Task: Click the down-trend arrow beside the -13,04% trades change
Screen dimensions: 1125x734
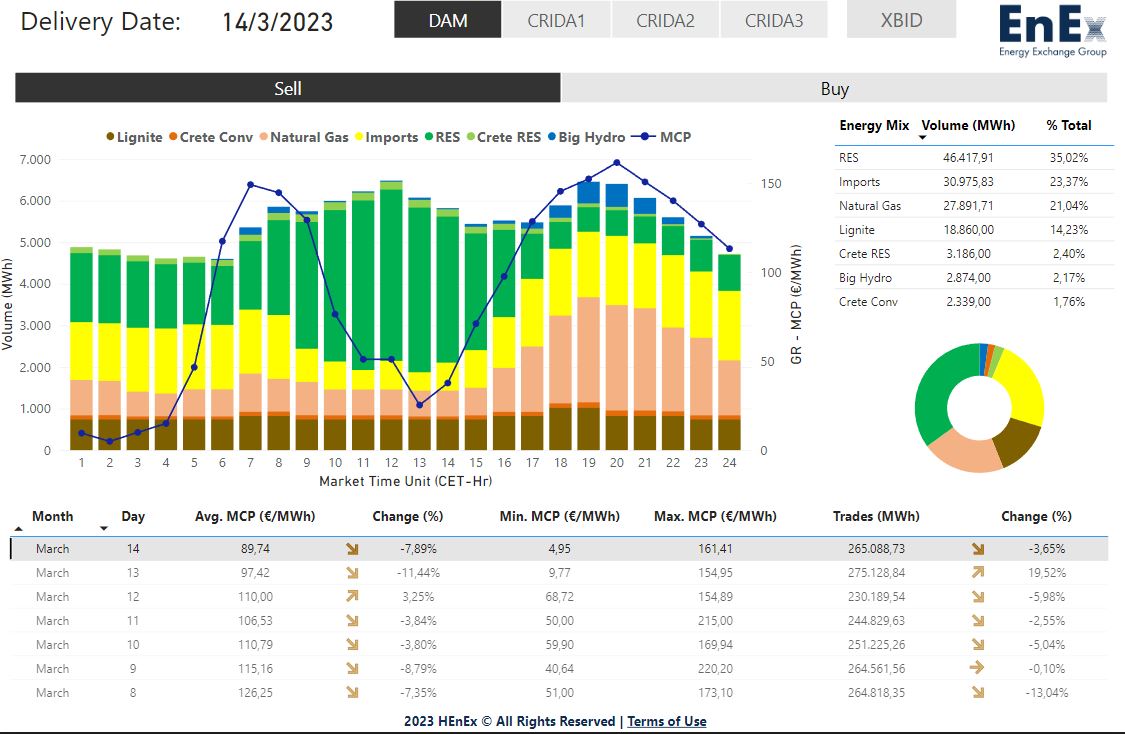Action: (978, 693)
